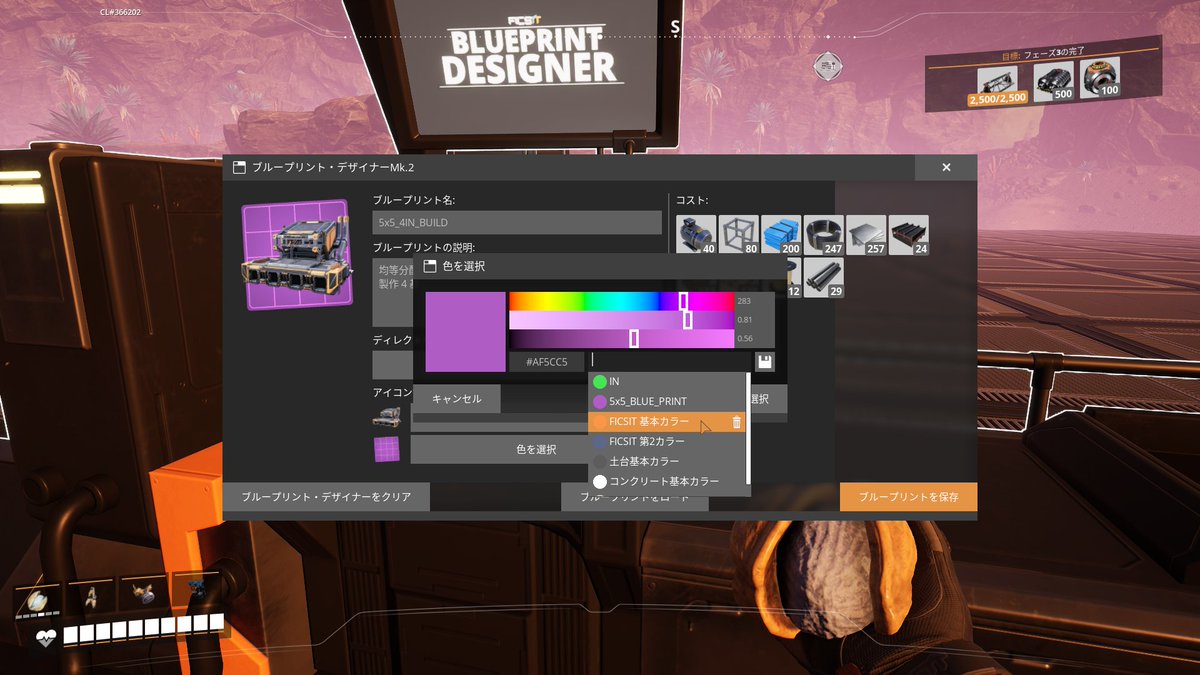This screenshot has height=675, width=1200.
Task: Click the color preset name input field
Action: (671, 361)
